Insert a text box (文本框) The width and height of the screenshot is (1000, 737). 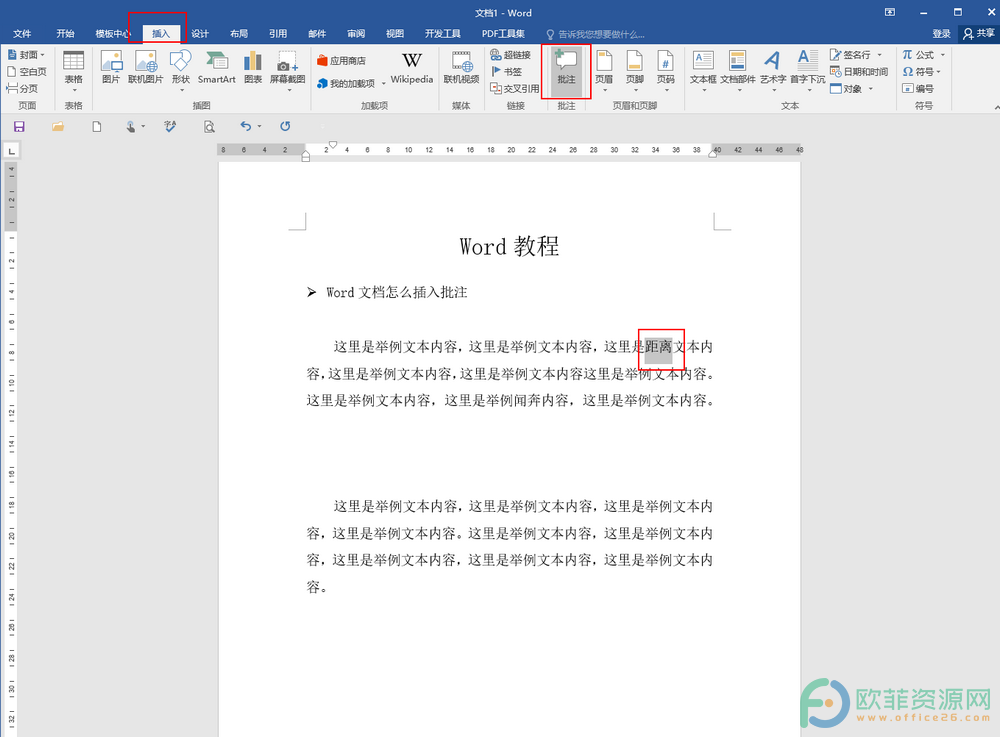pos(703,69)
